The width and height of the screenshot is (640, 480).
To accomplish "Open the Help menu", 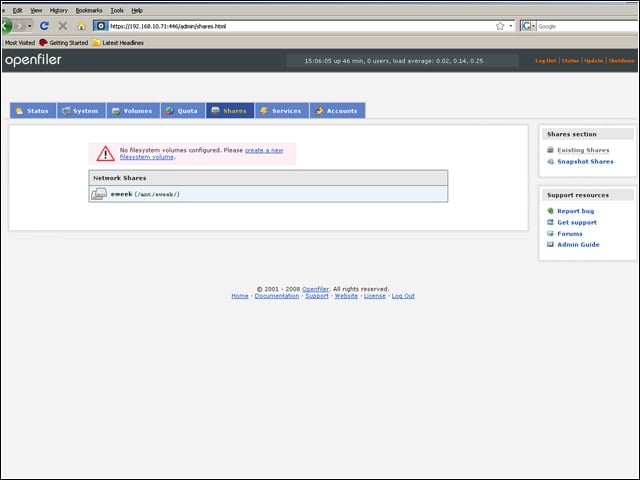I will [x=137, y=11].
